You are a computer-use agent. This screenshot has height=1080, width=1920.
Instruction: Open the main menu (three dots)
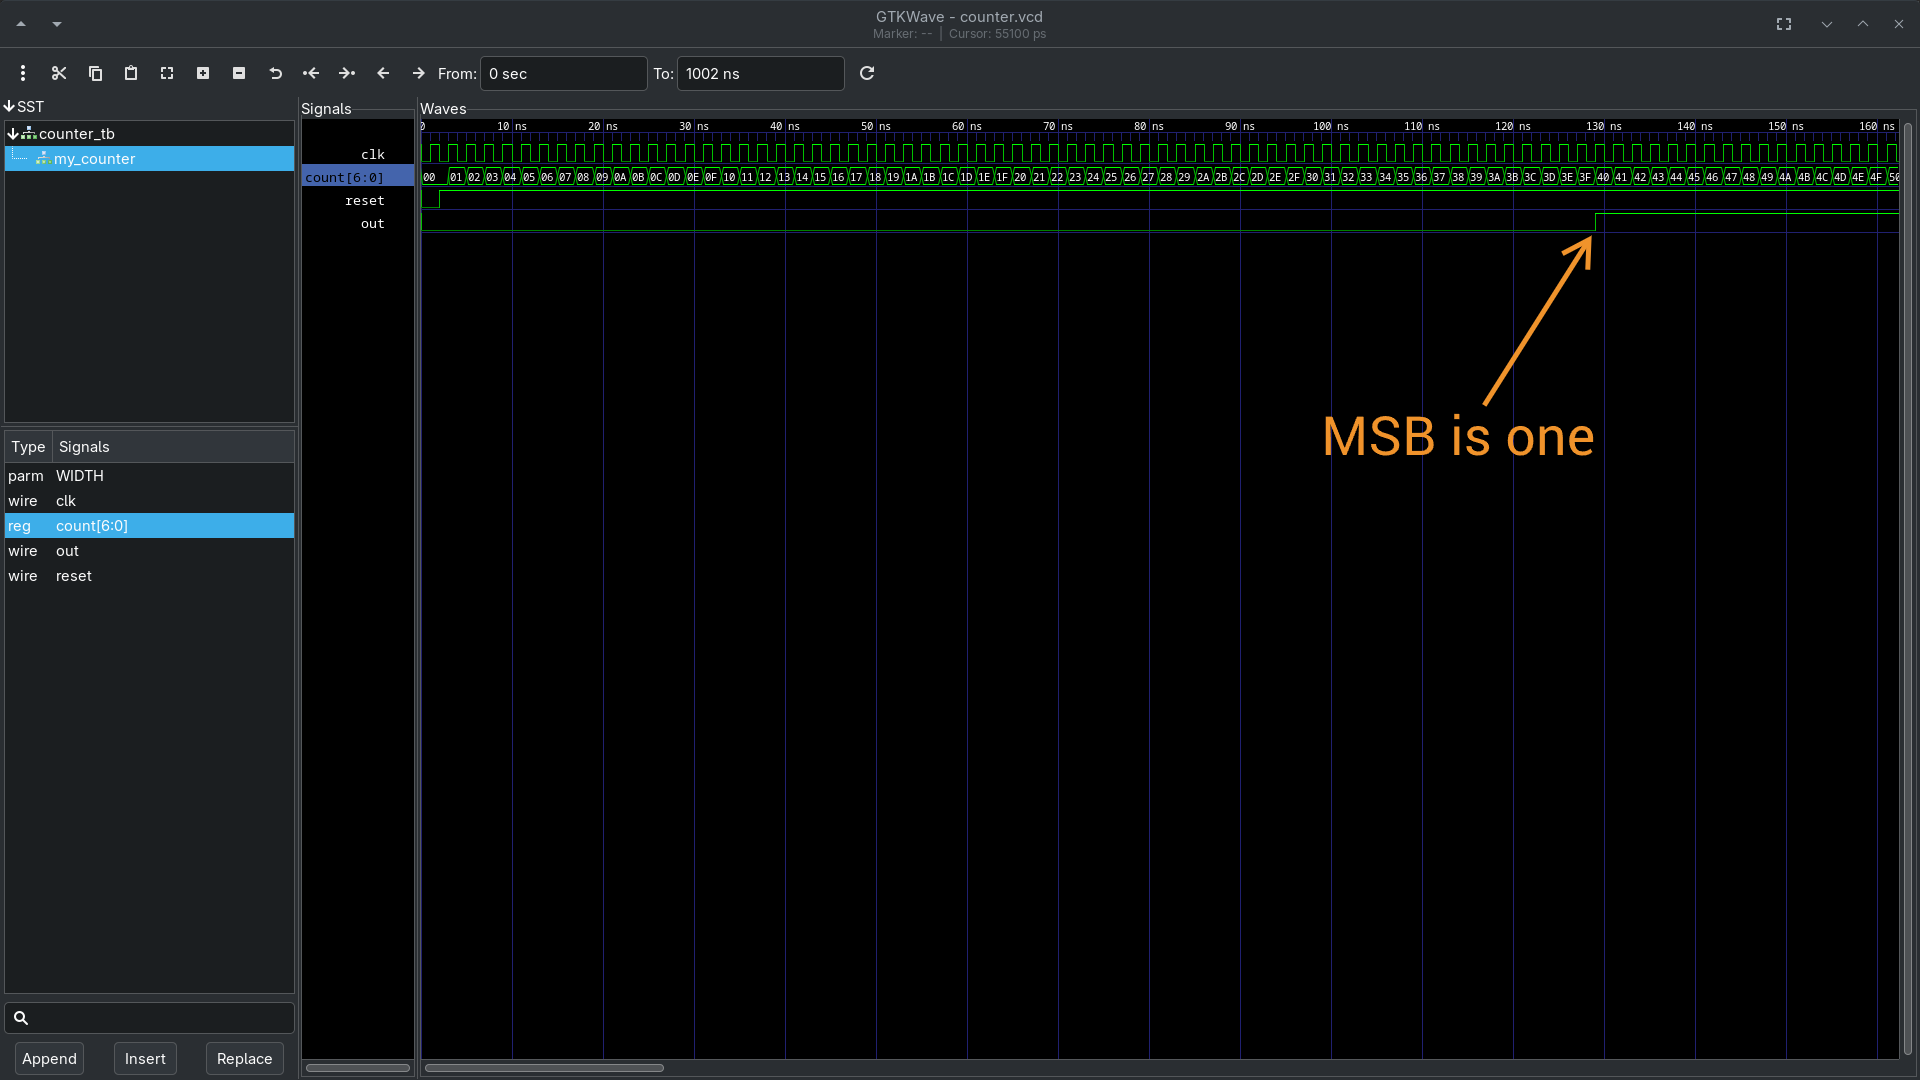tap(23, 73)
